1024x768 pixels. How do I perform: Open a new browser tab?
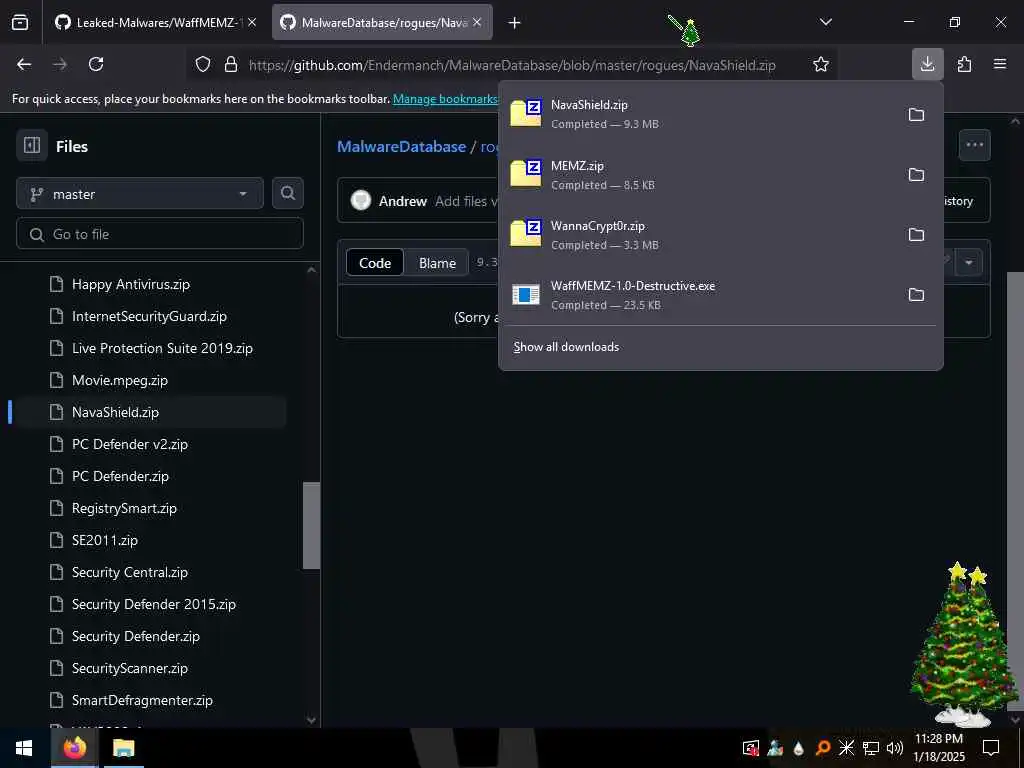(x=515, y=23)
